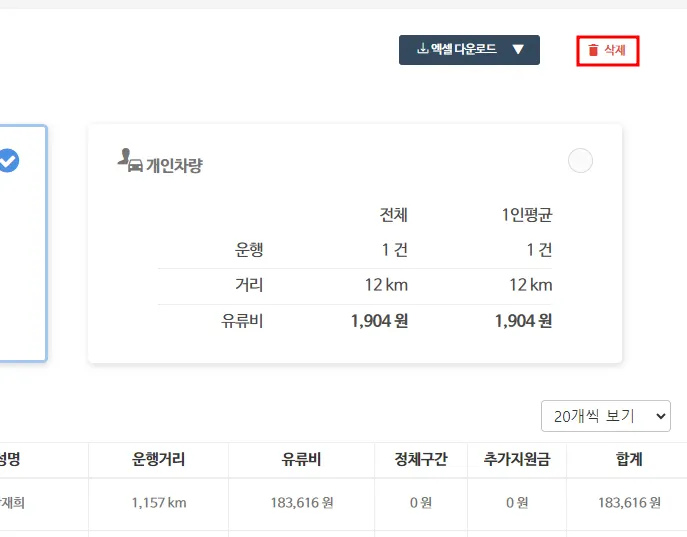Click the 정체구간 column header
Screen dimensions: 687x537
point(421,459)
